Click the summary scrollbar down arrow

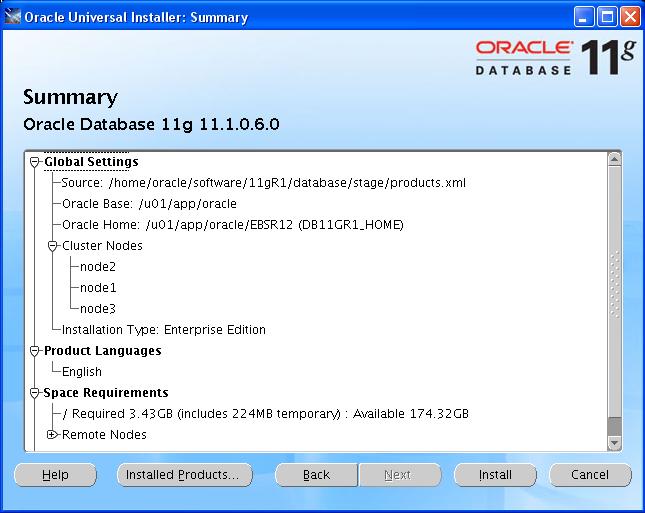[x=614, y=443]
